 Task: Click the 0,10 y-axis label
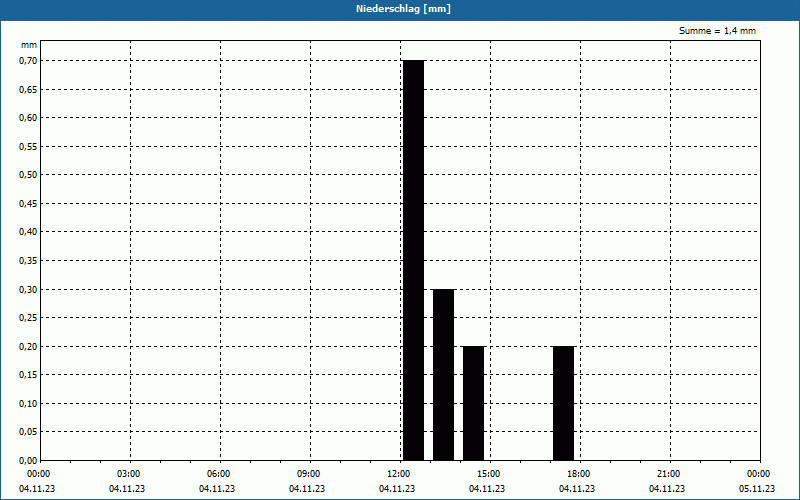pyautogui.click(x=29, y=404)
